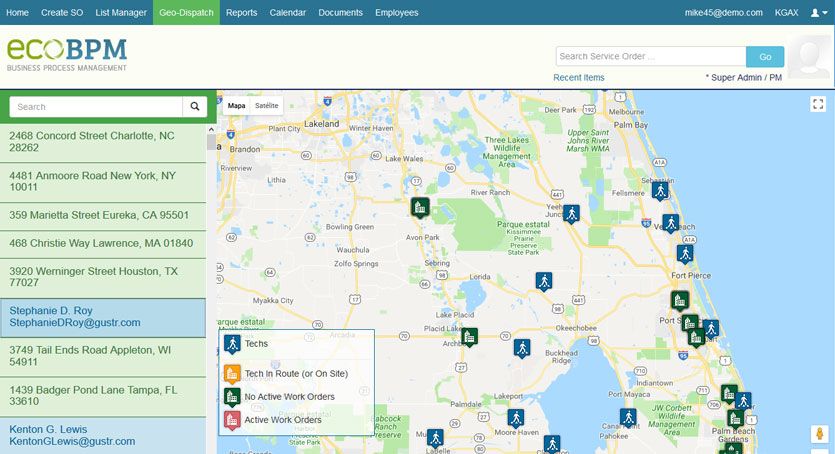Click tech marker near Sebastian
Viewport: 835px width, 454px height.
point(660,191)
